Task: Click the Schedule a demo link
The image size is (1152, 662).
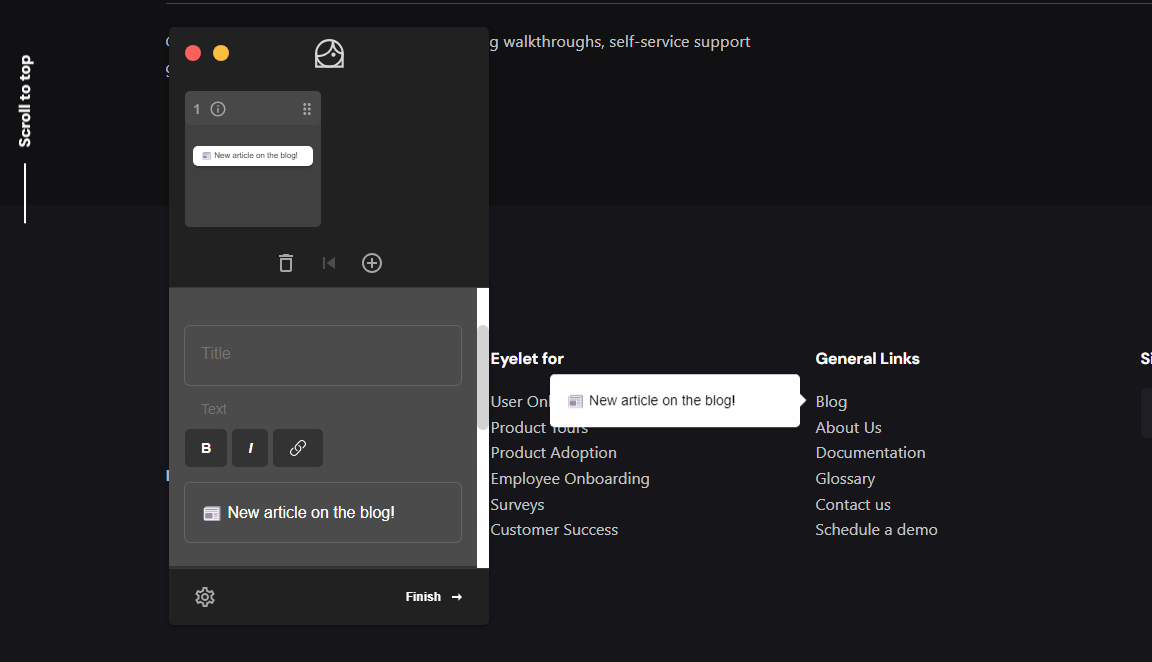Action: tap(876, 530)
